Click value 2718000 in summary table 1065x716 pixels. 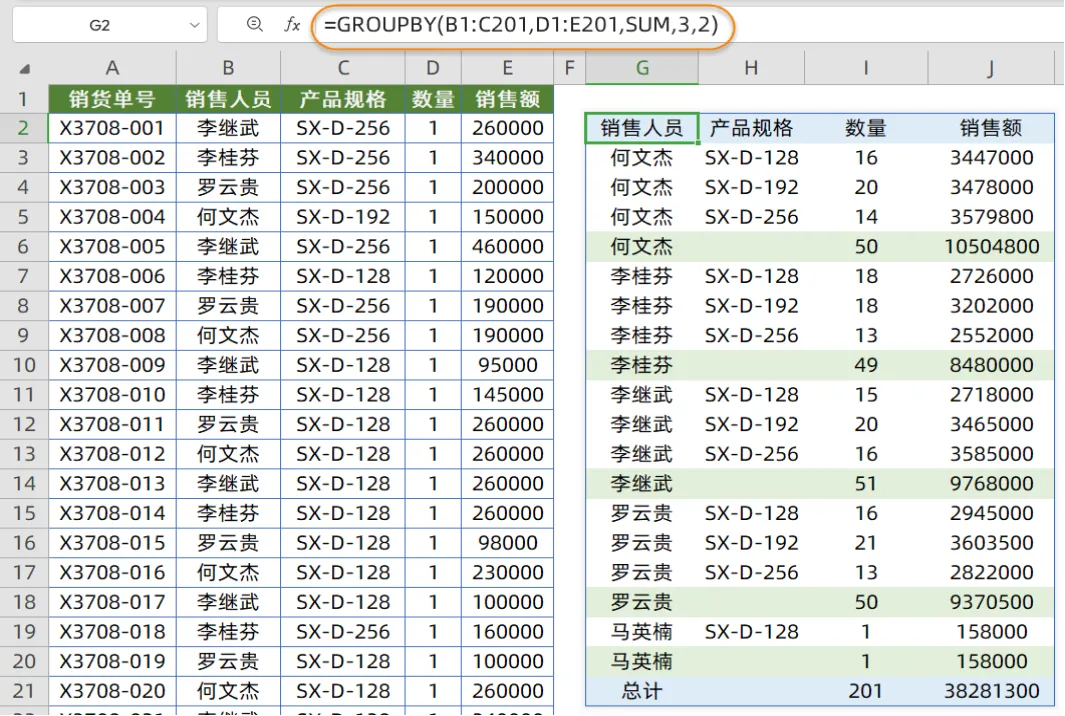point(990,395)
